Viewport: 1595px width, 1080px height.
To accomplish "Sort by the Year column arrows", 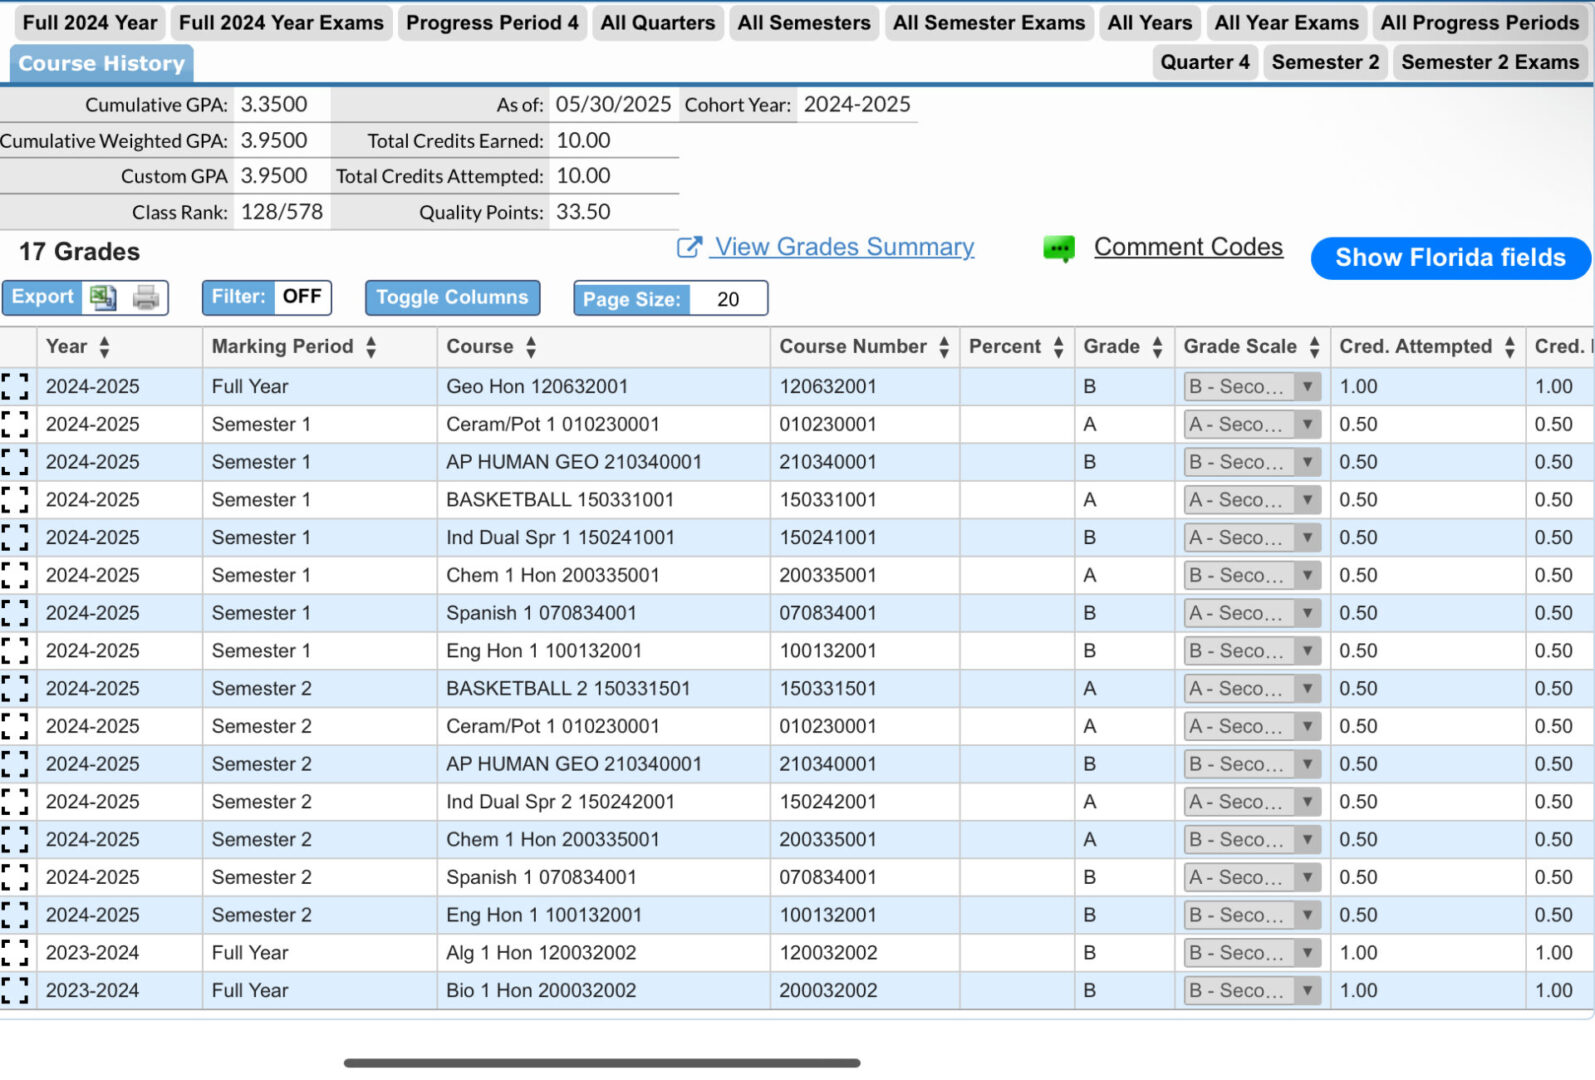I will tap(104, 347).
